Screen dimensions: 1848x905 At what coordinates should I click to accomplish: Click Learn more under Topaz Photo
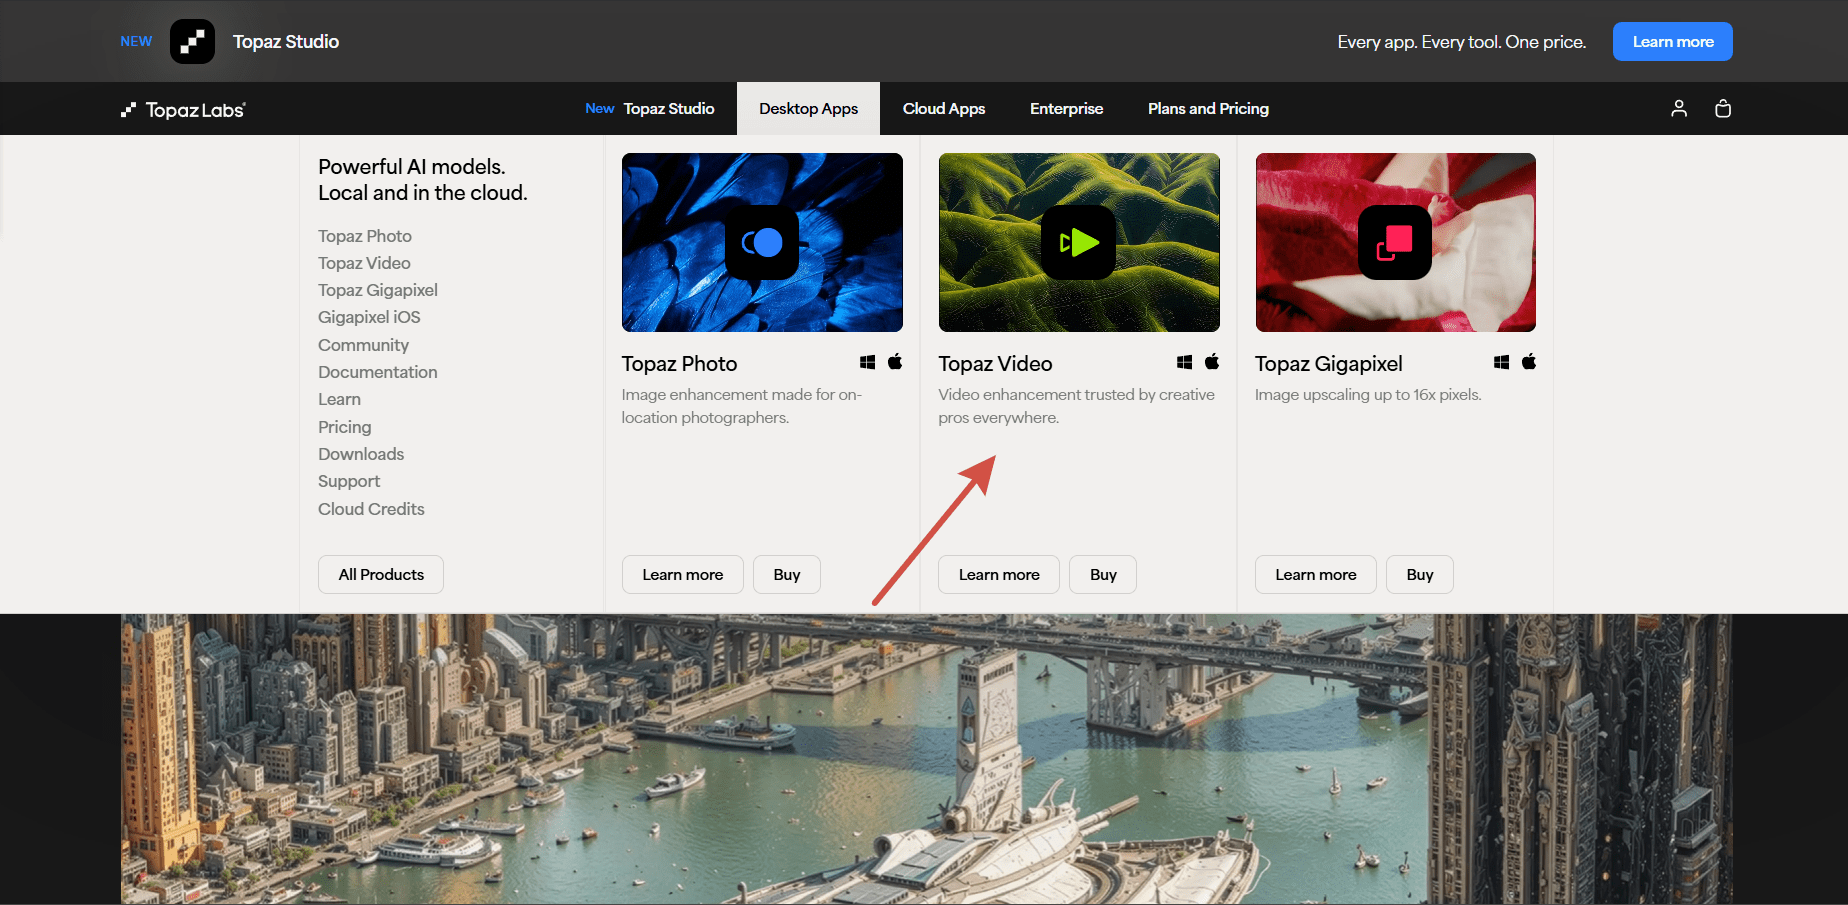[683, 575]
